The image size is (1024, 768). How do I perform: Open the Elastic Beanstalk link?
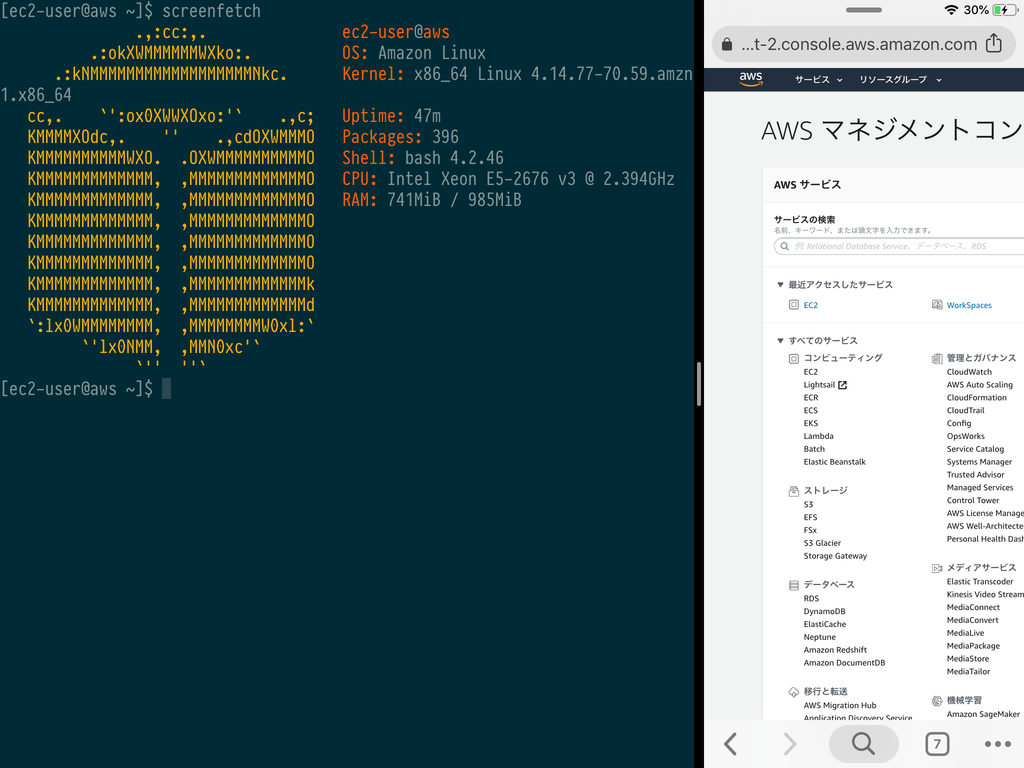pos(835,462)
